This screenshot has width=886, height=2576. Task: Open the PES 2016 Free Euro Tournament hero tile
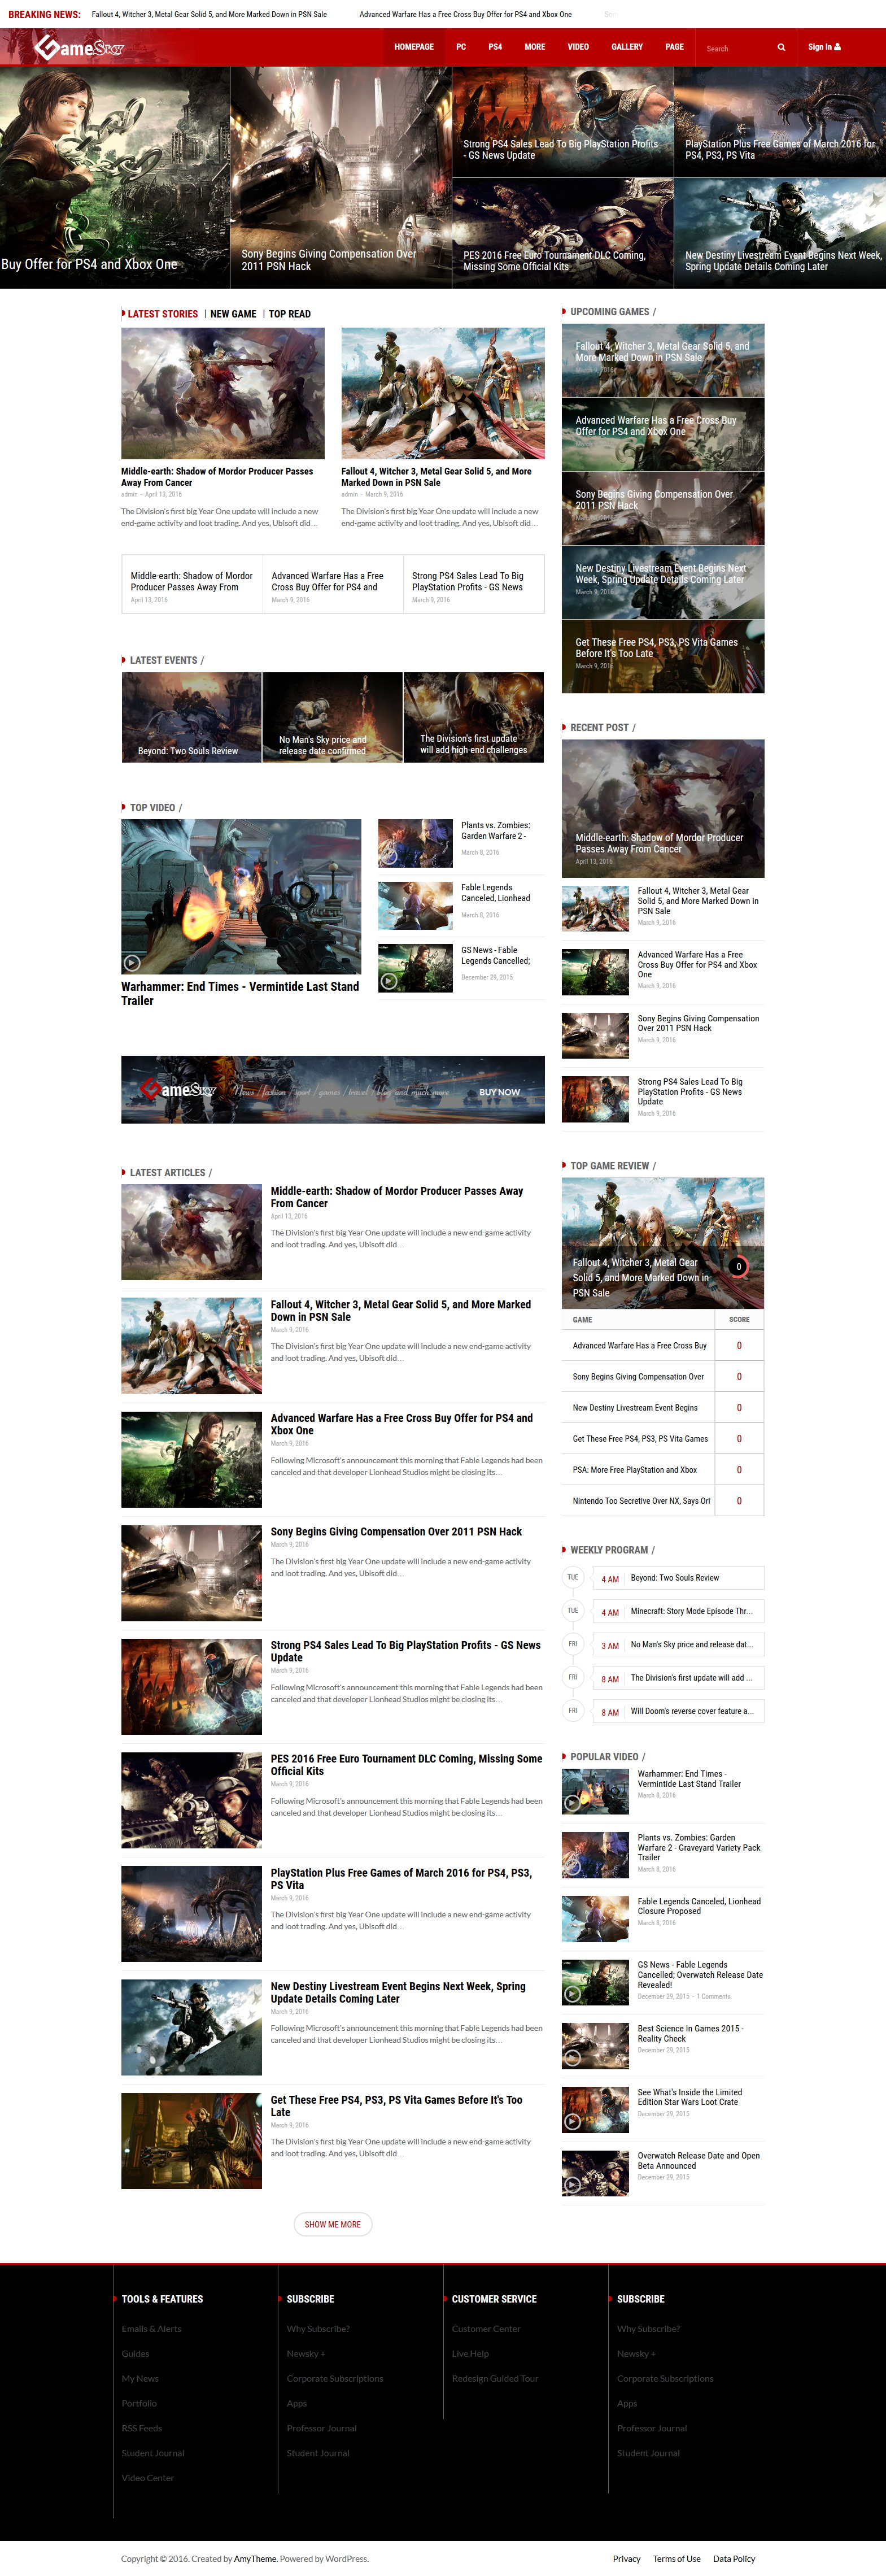click(x=563, y=234)
